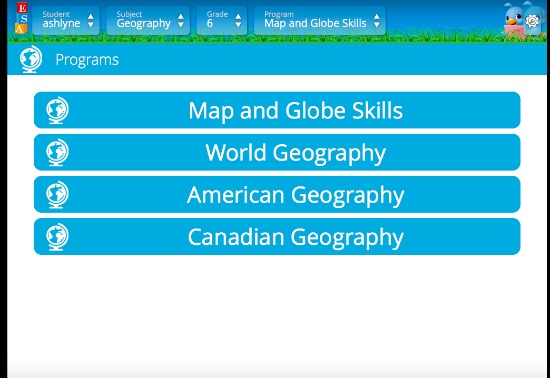Click the Programs header title
The image size is (550, 378).
pos(87,60)
